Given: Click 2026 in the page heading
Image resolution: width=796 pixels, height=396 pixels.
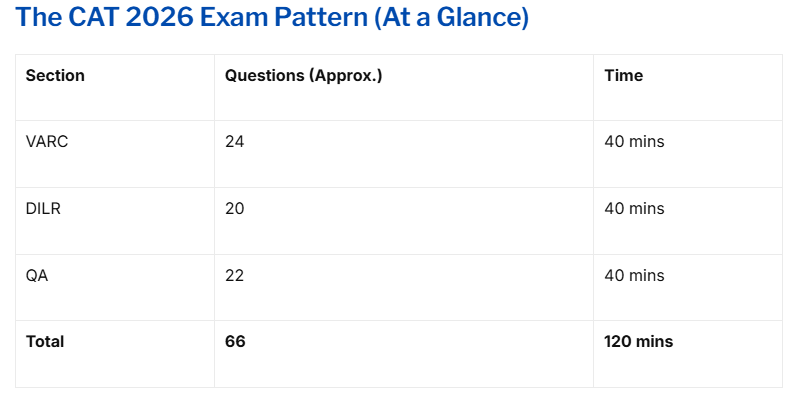Looking at the screenshot, I should click(159, 18).
